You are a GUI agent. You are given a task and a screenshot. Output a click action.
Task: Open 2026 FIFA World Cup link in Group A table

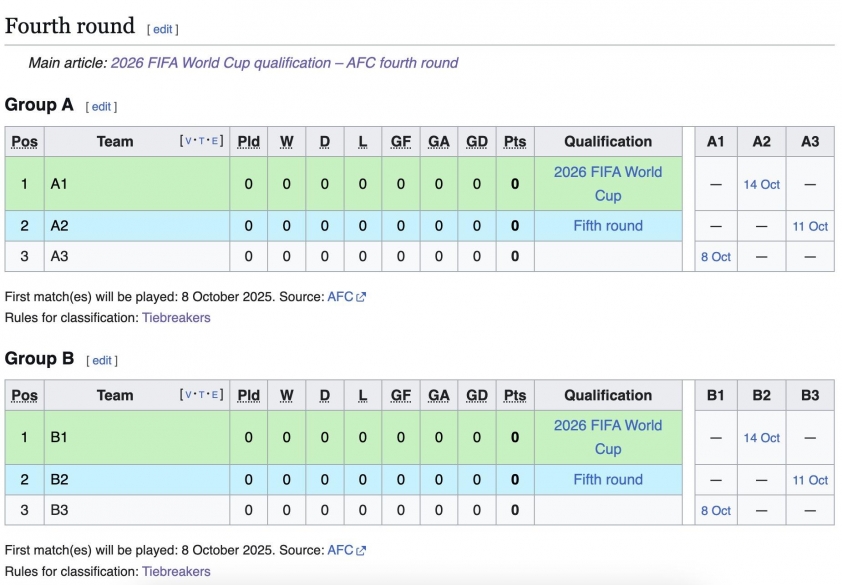(608, 184)
